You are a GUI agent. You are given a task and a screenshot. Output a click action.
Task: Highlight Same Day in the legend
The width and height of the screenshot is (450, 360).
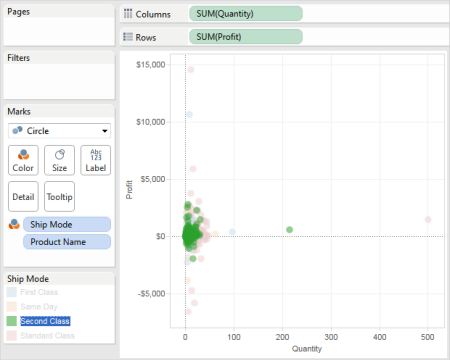pyautogui.click(x=39, y=306)
